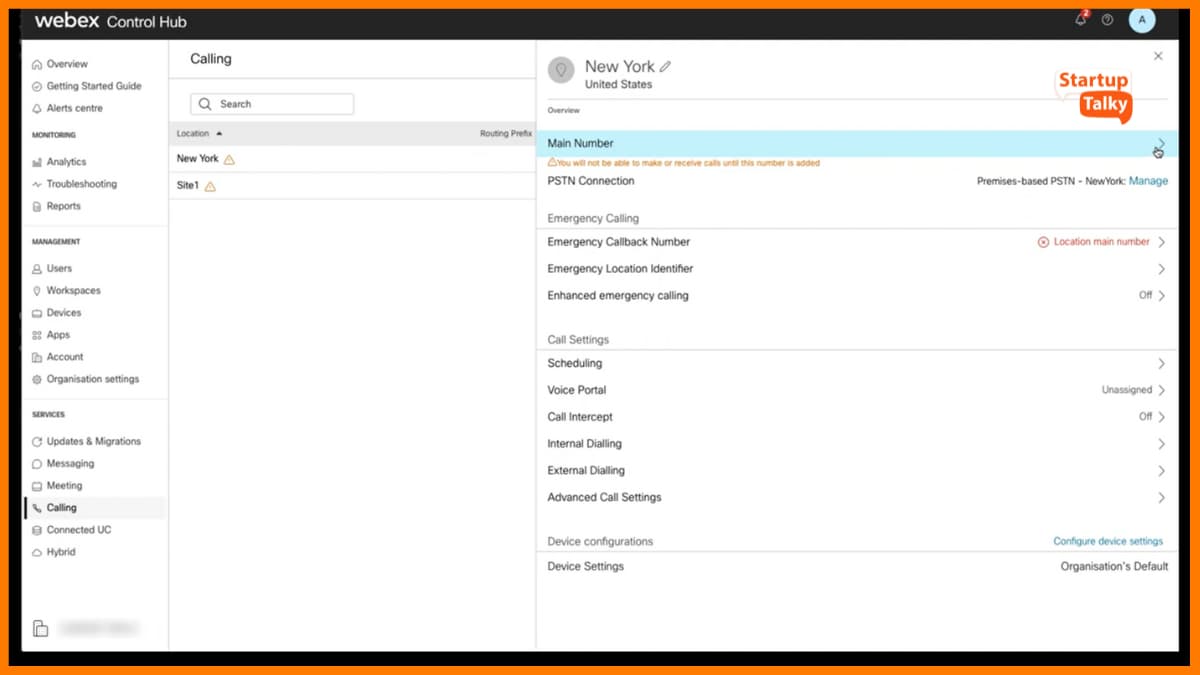
Task: Click the warning triangle next to Site1
Action: pos(209,185)
